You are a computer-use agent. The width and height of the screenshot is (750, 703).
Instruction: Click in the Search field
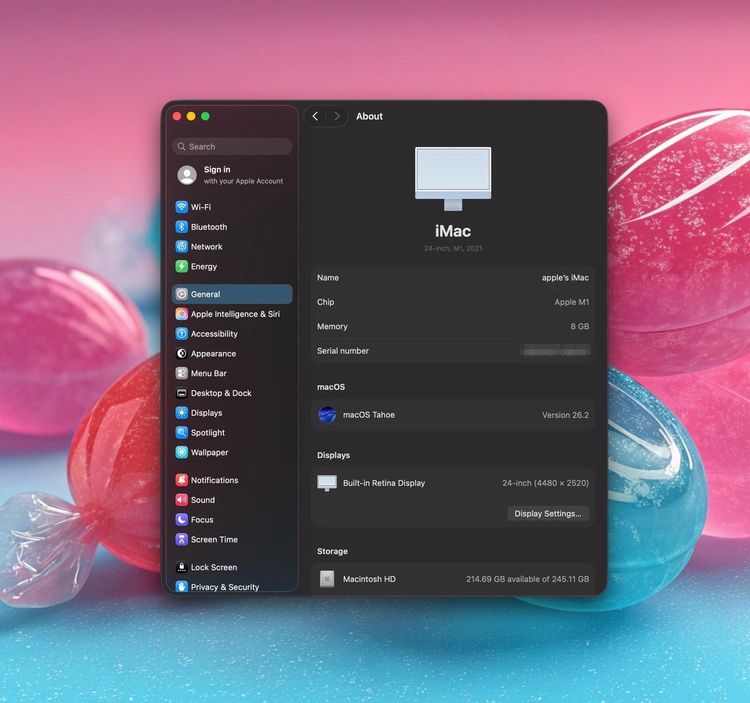tap(232, 146)
